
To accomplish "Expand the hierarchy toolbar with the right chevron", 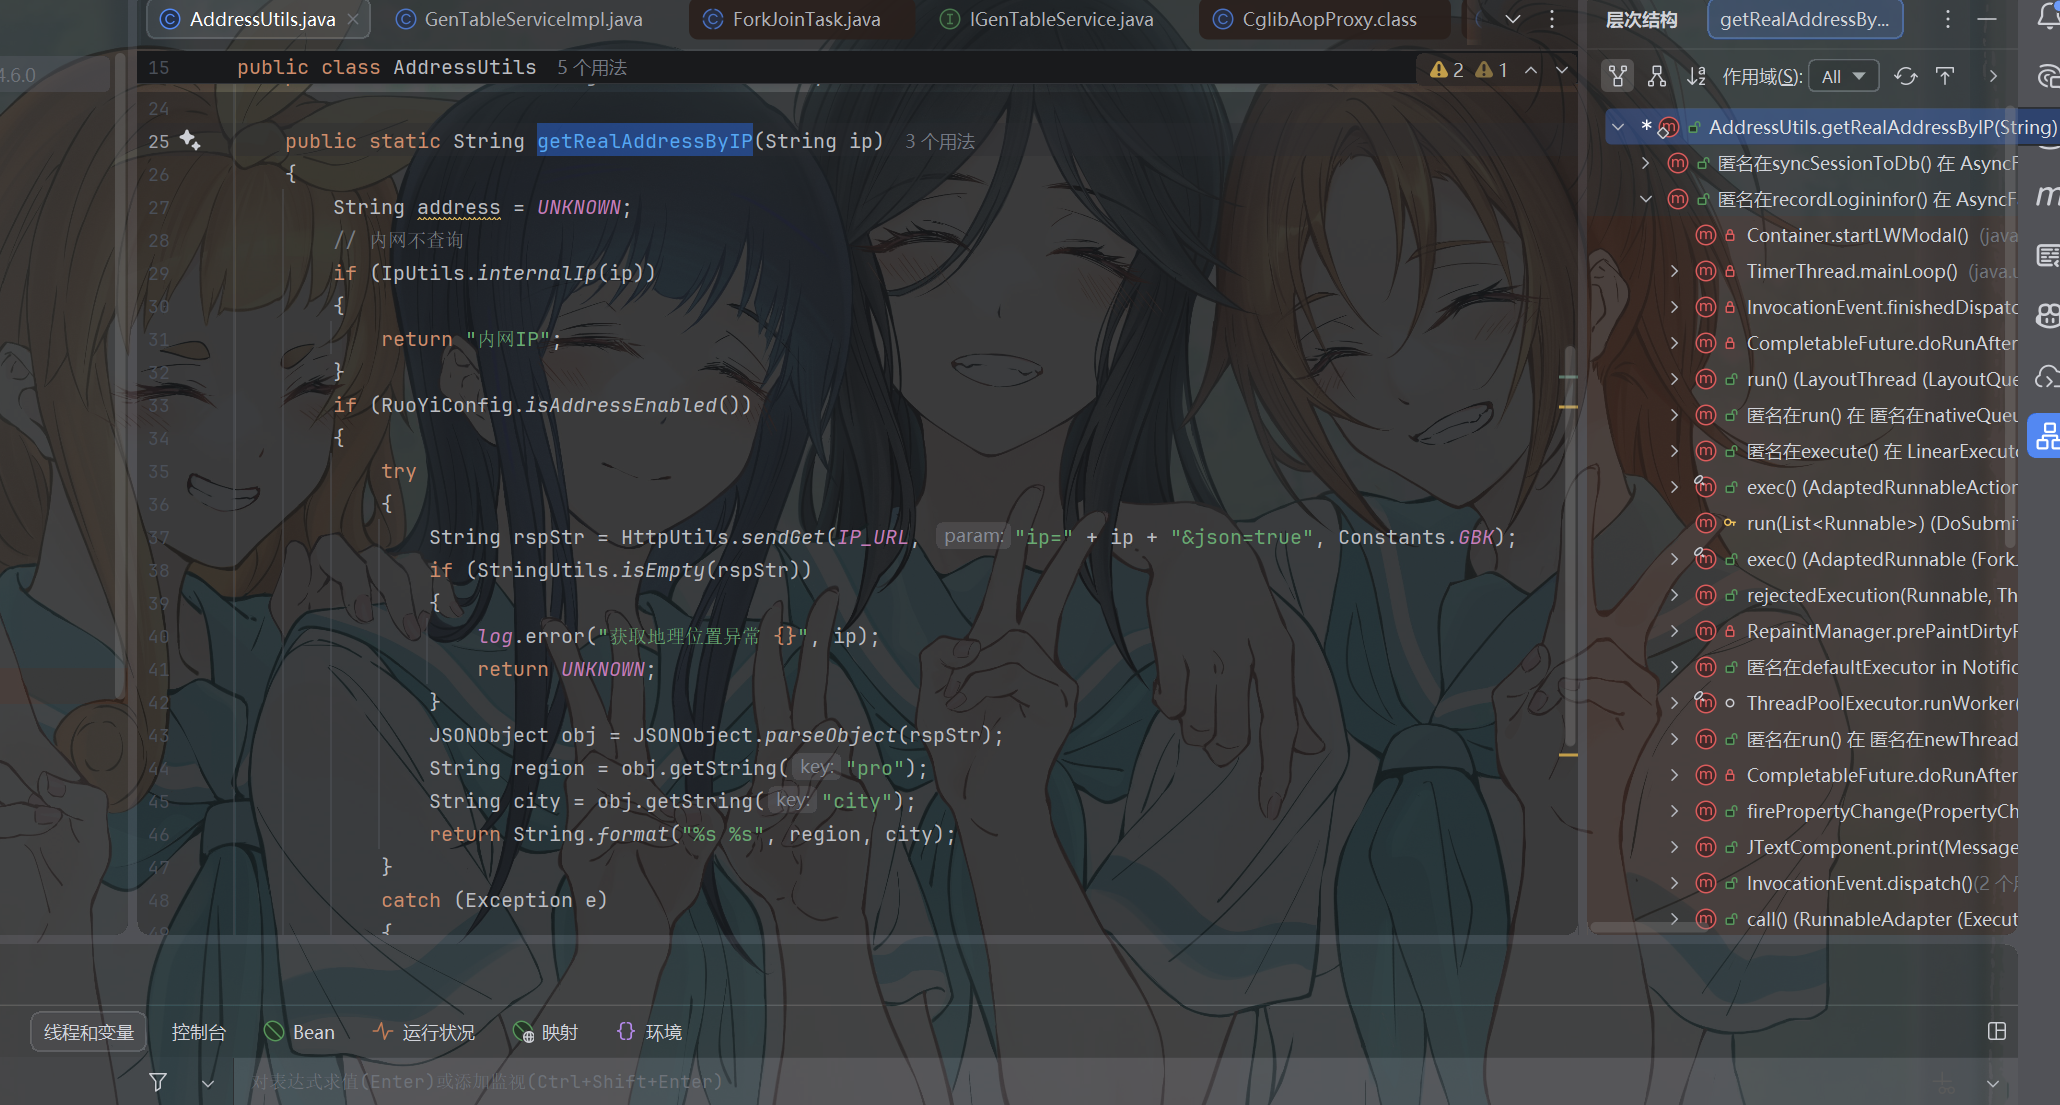I will pos(1993,76).
